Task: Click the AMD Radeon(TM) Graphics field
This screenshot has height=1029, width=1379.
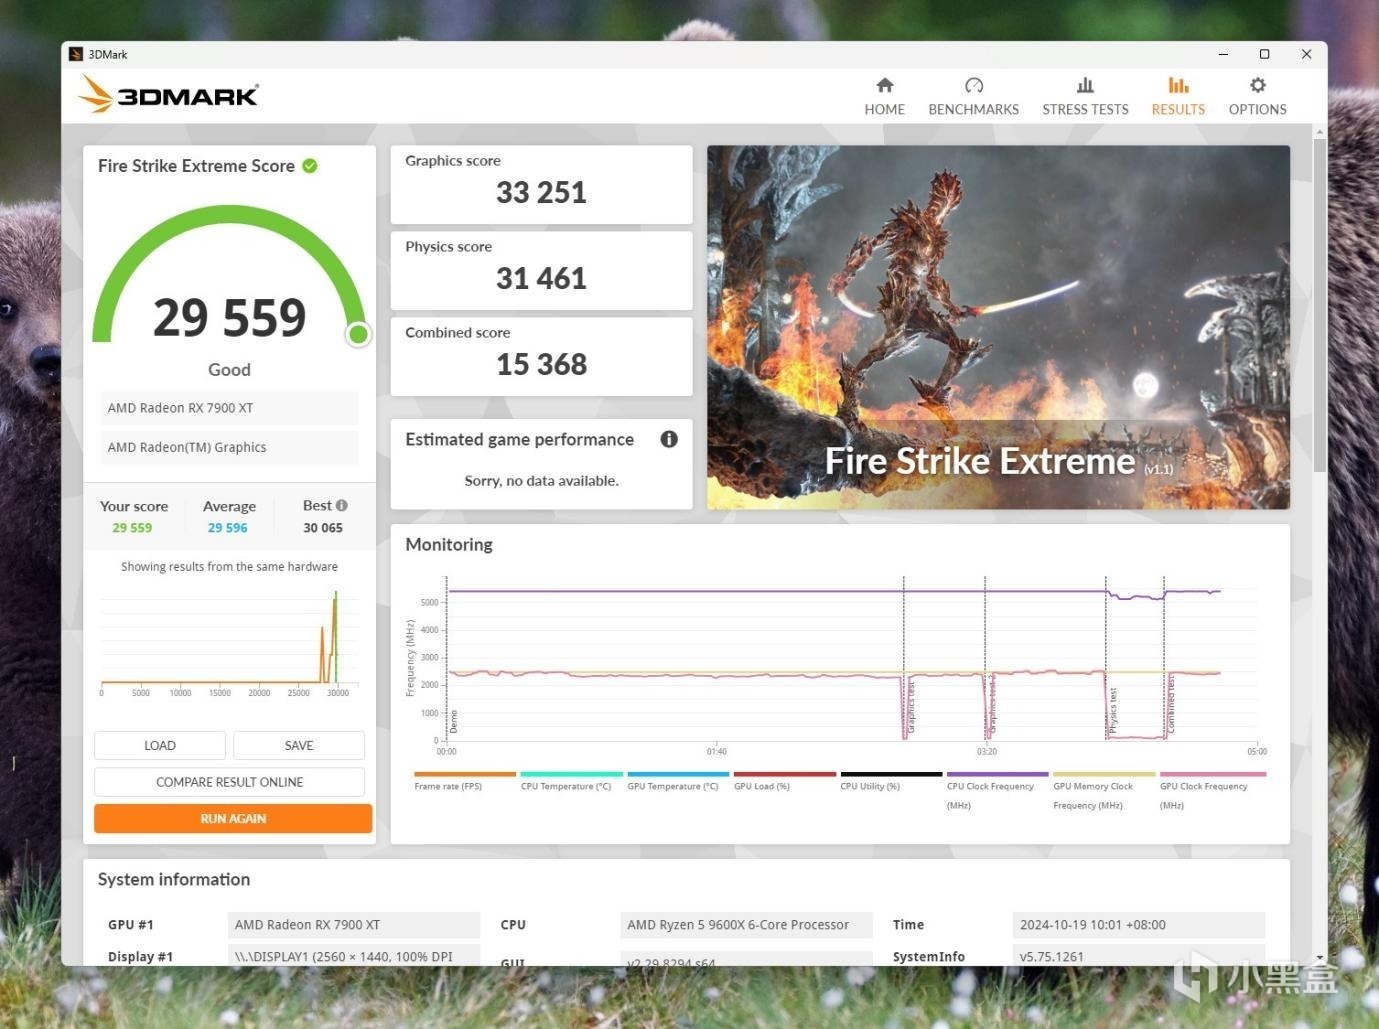Action: 229,447
